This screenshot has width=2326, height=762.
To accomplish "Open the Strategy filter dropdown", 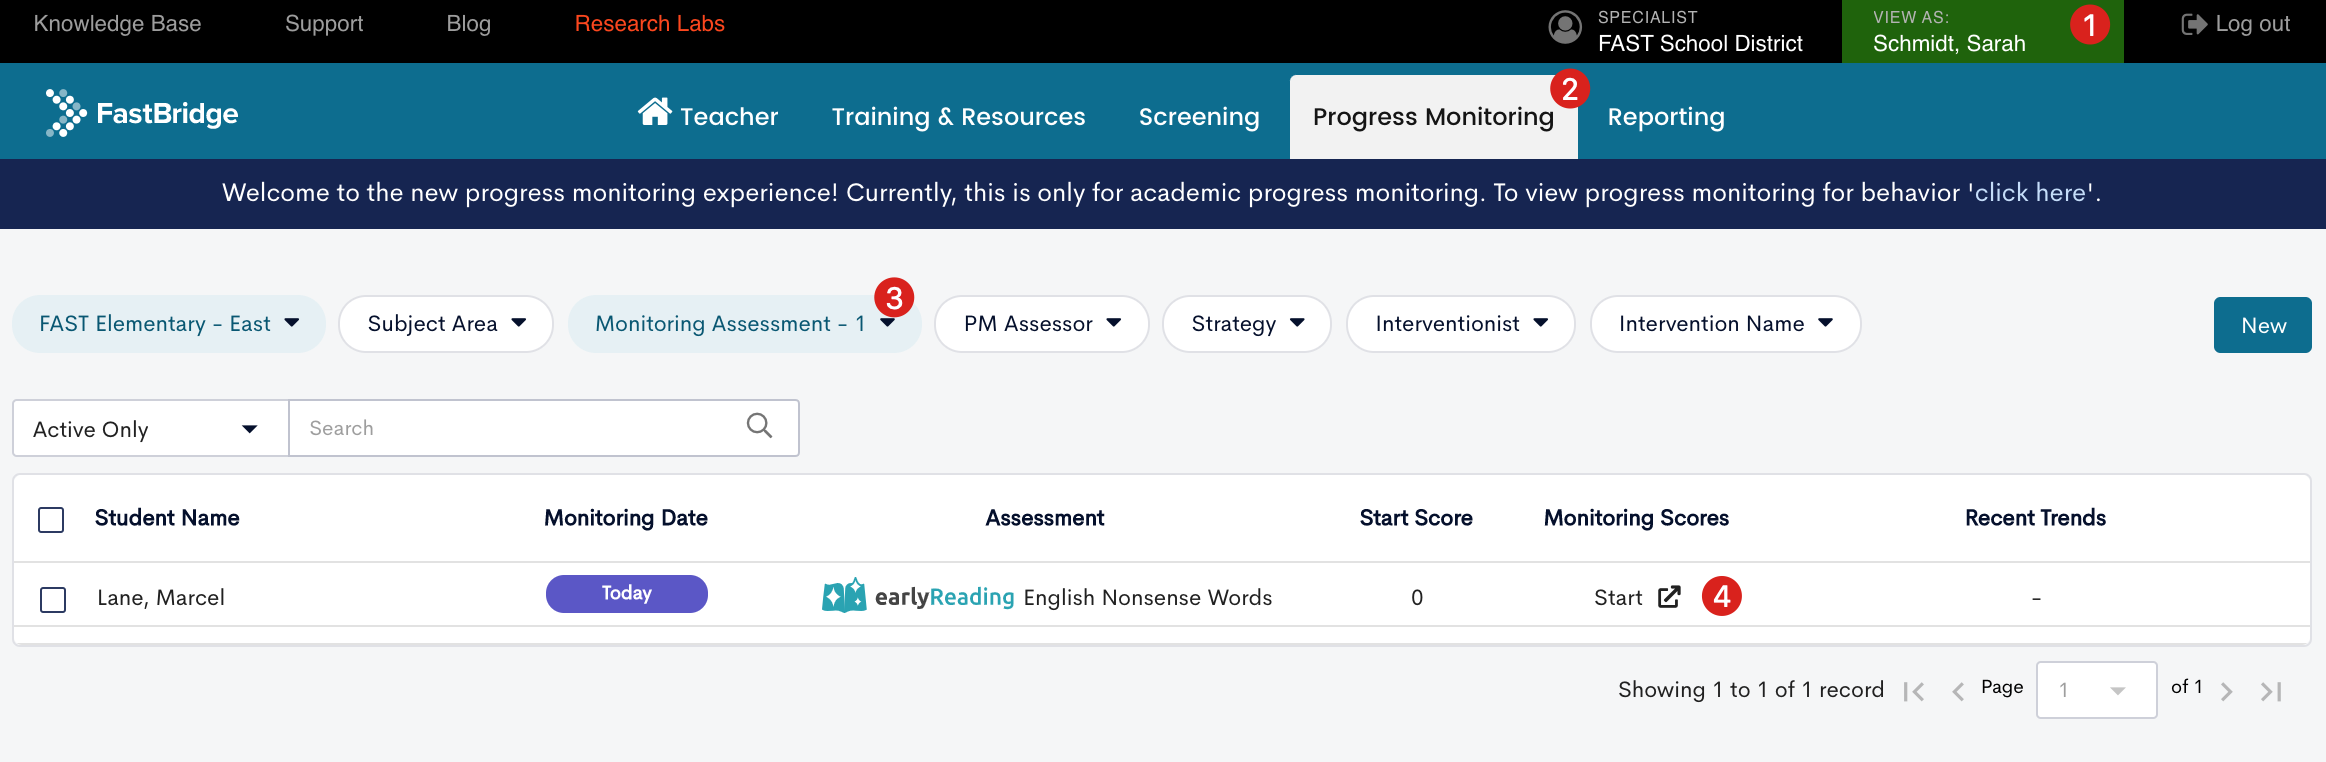I will coord(1247,324).
